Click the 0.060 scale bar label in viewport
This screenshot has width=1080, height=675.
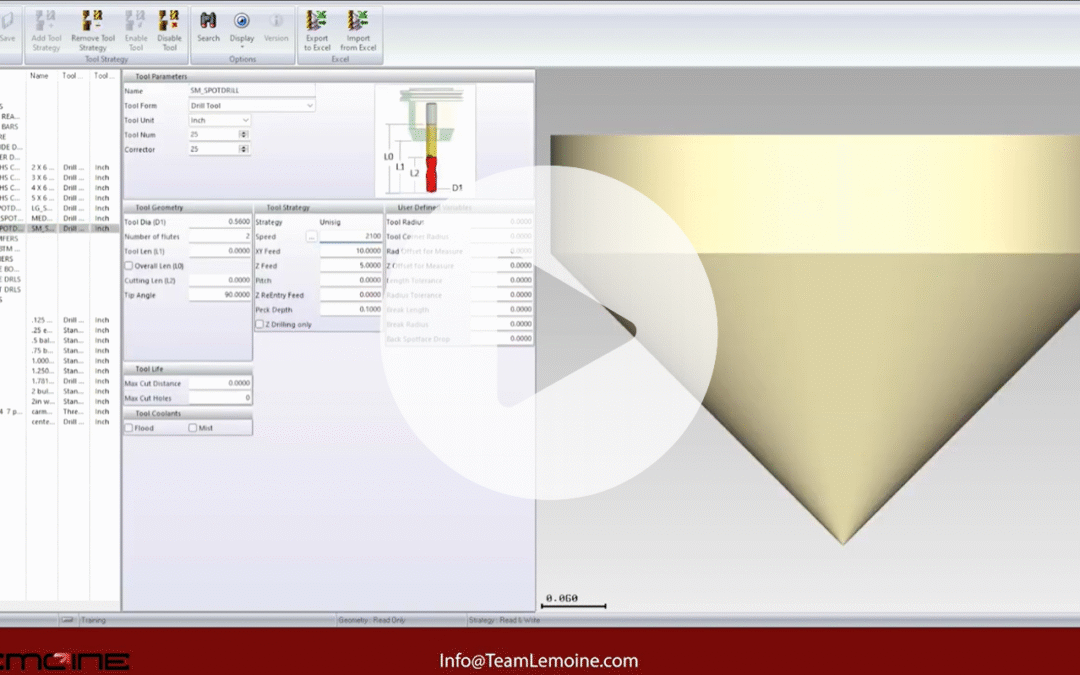pyautogui.click(x=561, y=598)
